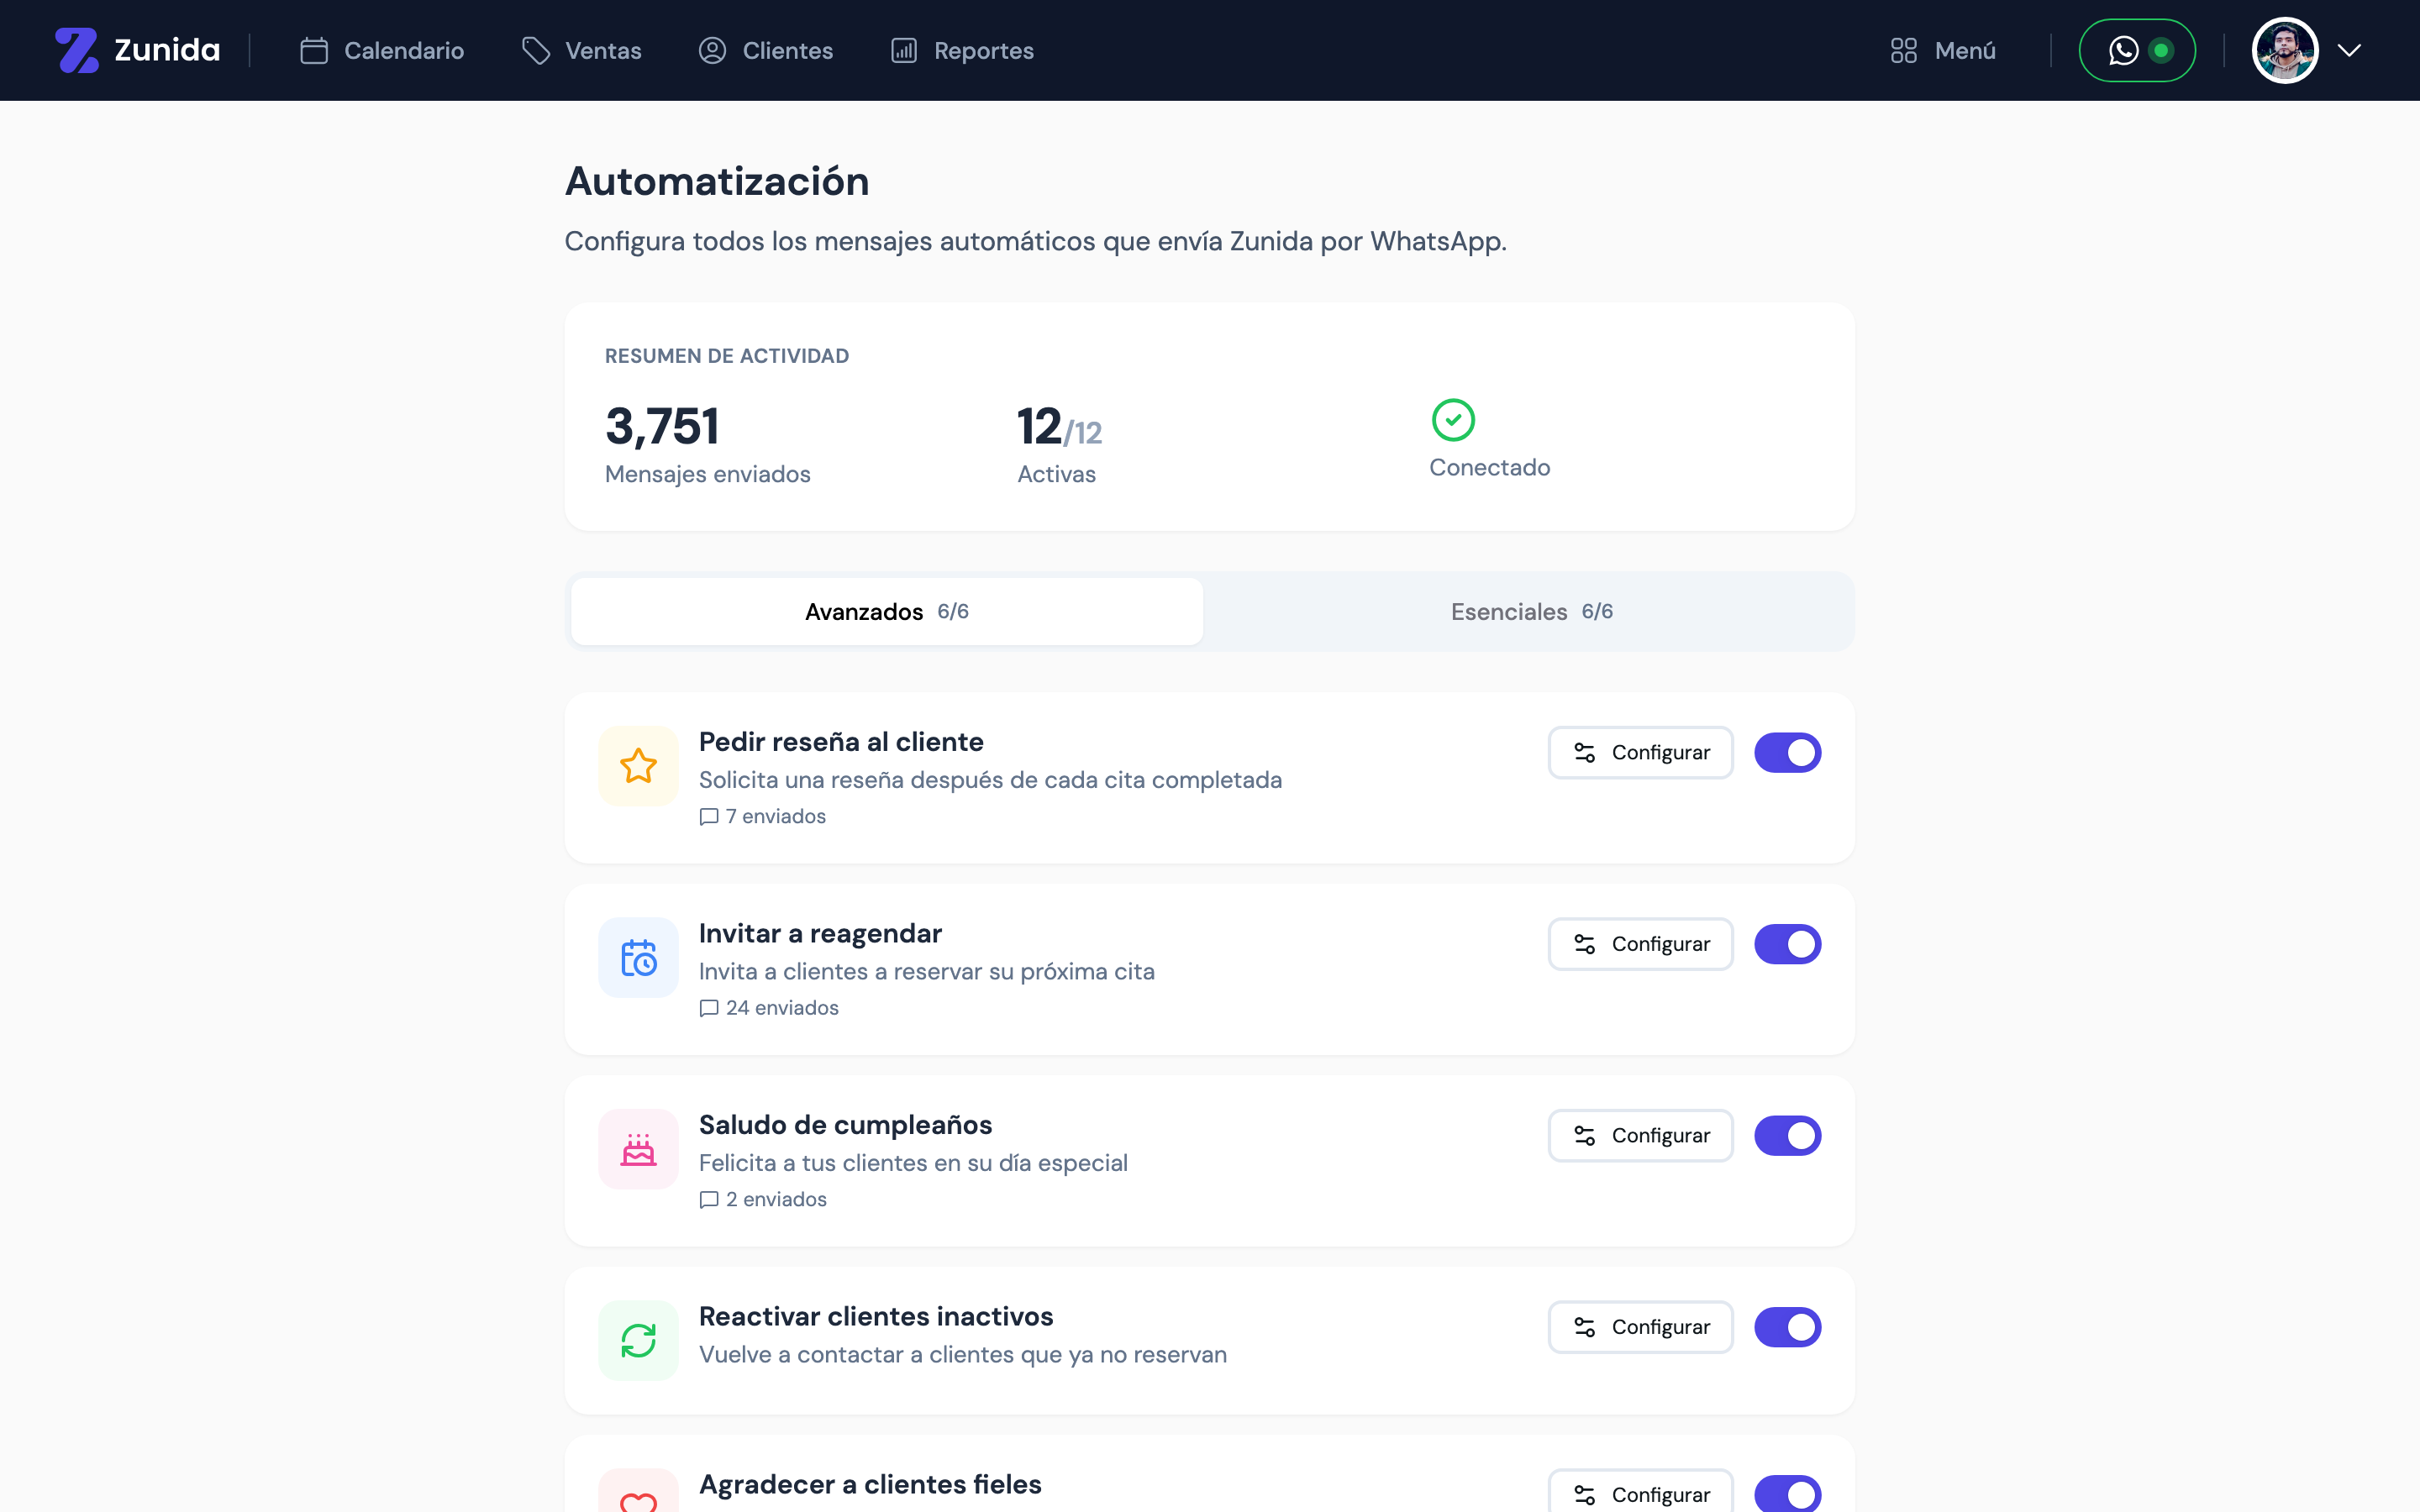This screenshot has width=2420, height=1512.
Task: Click the calendar-clock icon for Invitar a reagendar
Action: point(638,957)
